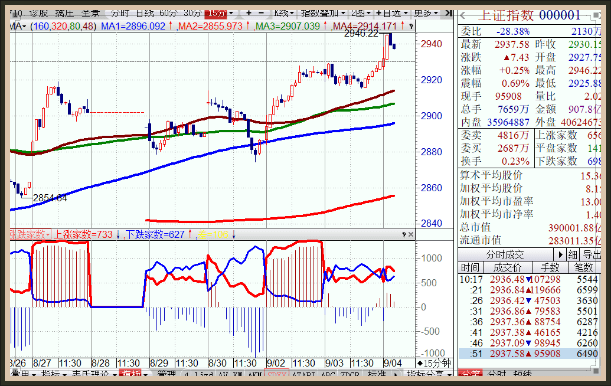This screenshot has width=611, height=386.
Task: Open the 2图 panel count dropdown
Action: pyautogui.click(x=360, y=13)
